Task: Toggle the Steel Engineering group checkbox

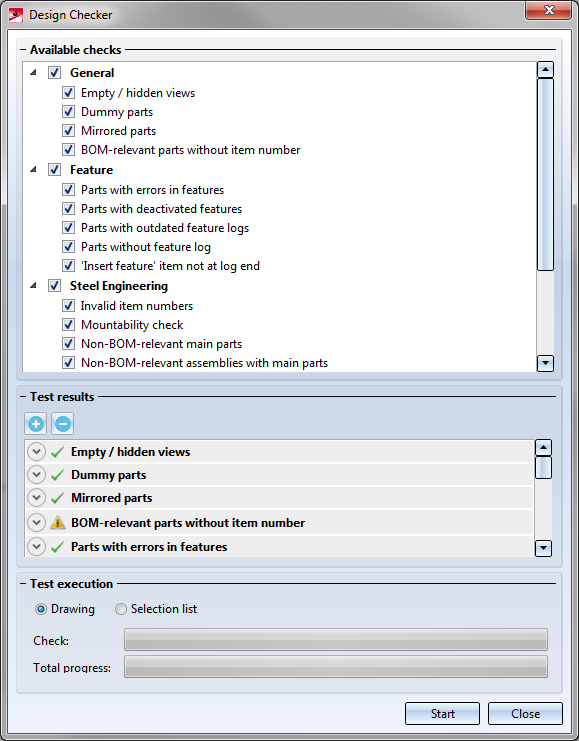Action: [x=54, y=286]
